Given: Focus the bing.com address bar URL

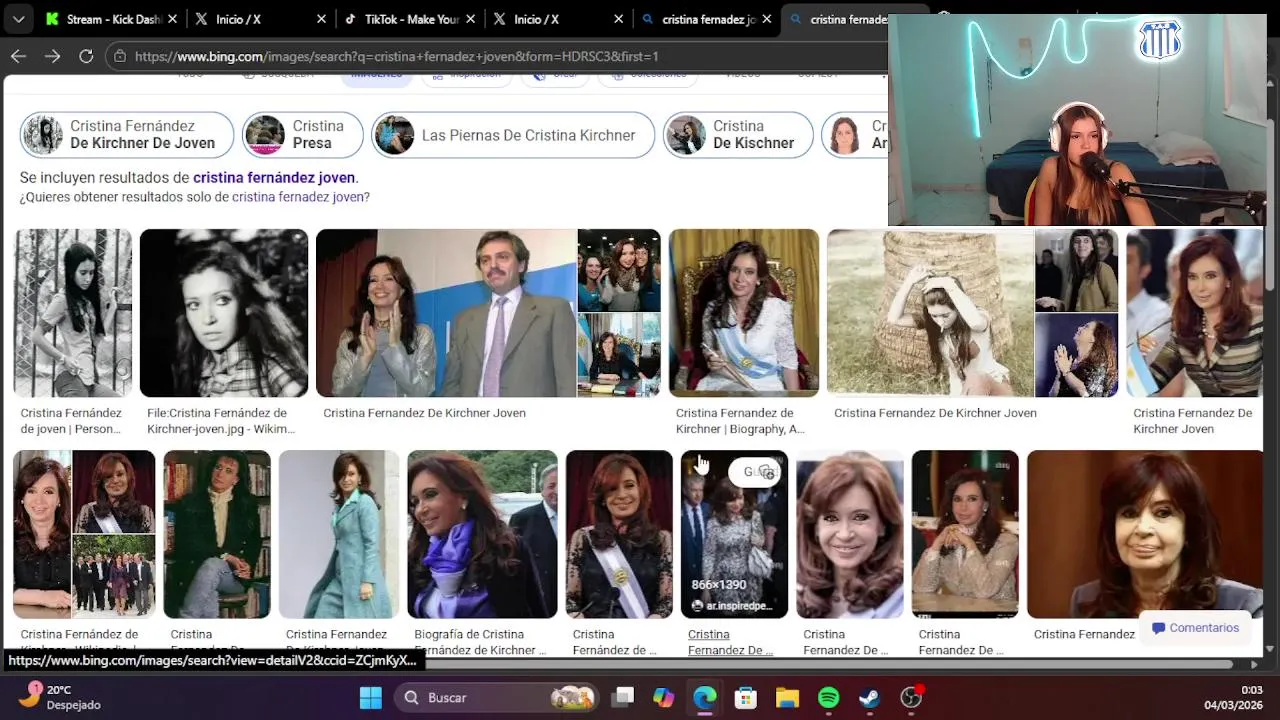Looking at the screenshot, I should [397, 57].
